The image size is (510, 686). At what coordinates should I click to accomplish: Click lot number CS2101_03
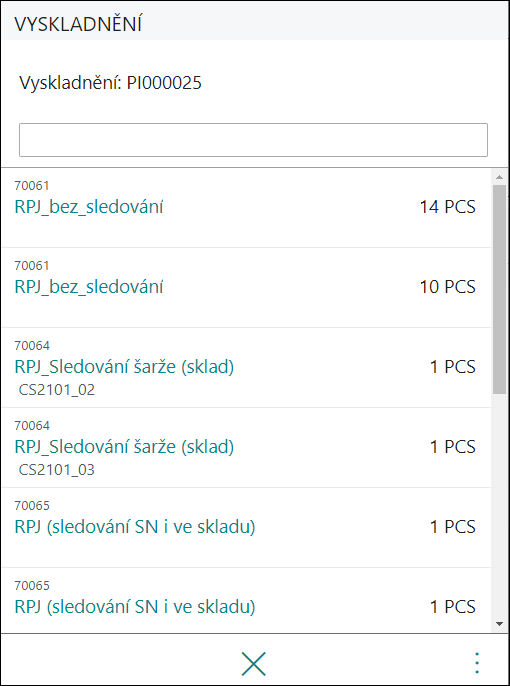(57, 470)
